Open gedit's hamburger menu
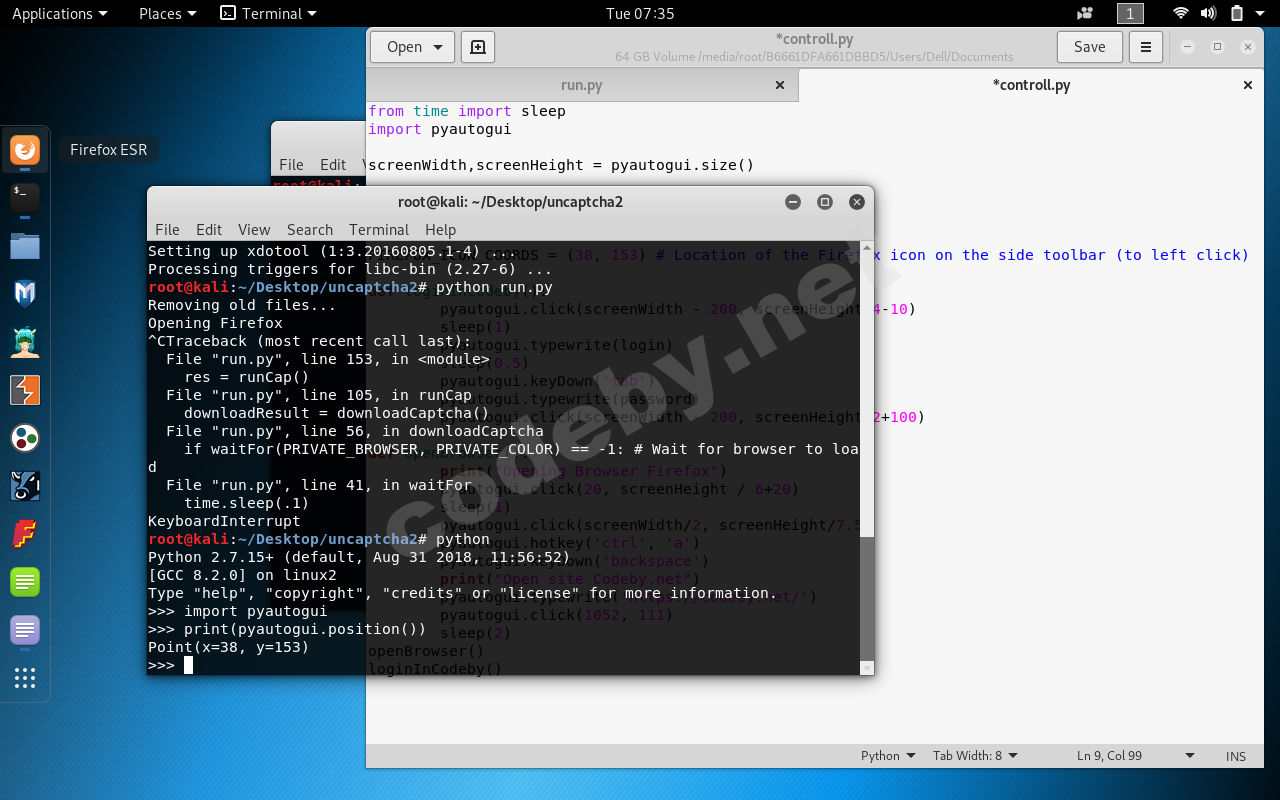Image resolution: width=1280 pixels, height=800 pixels. tap(1145, 46)
